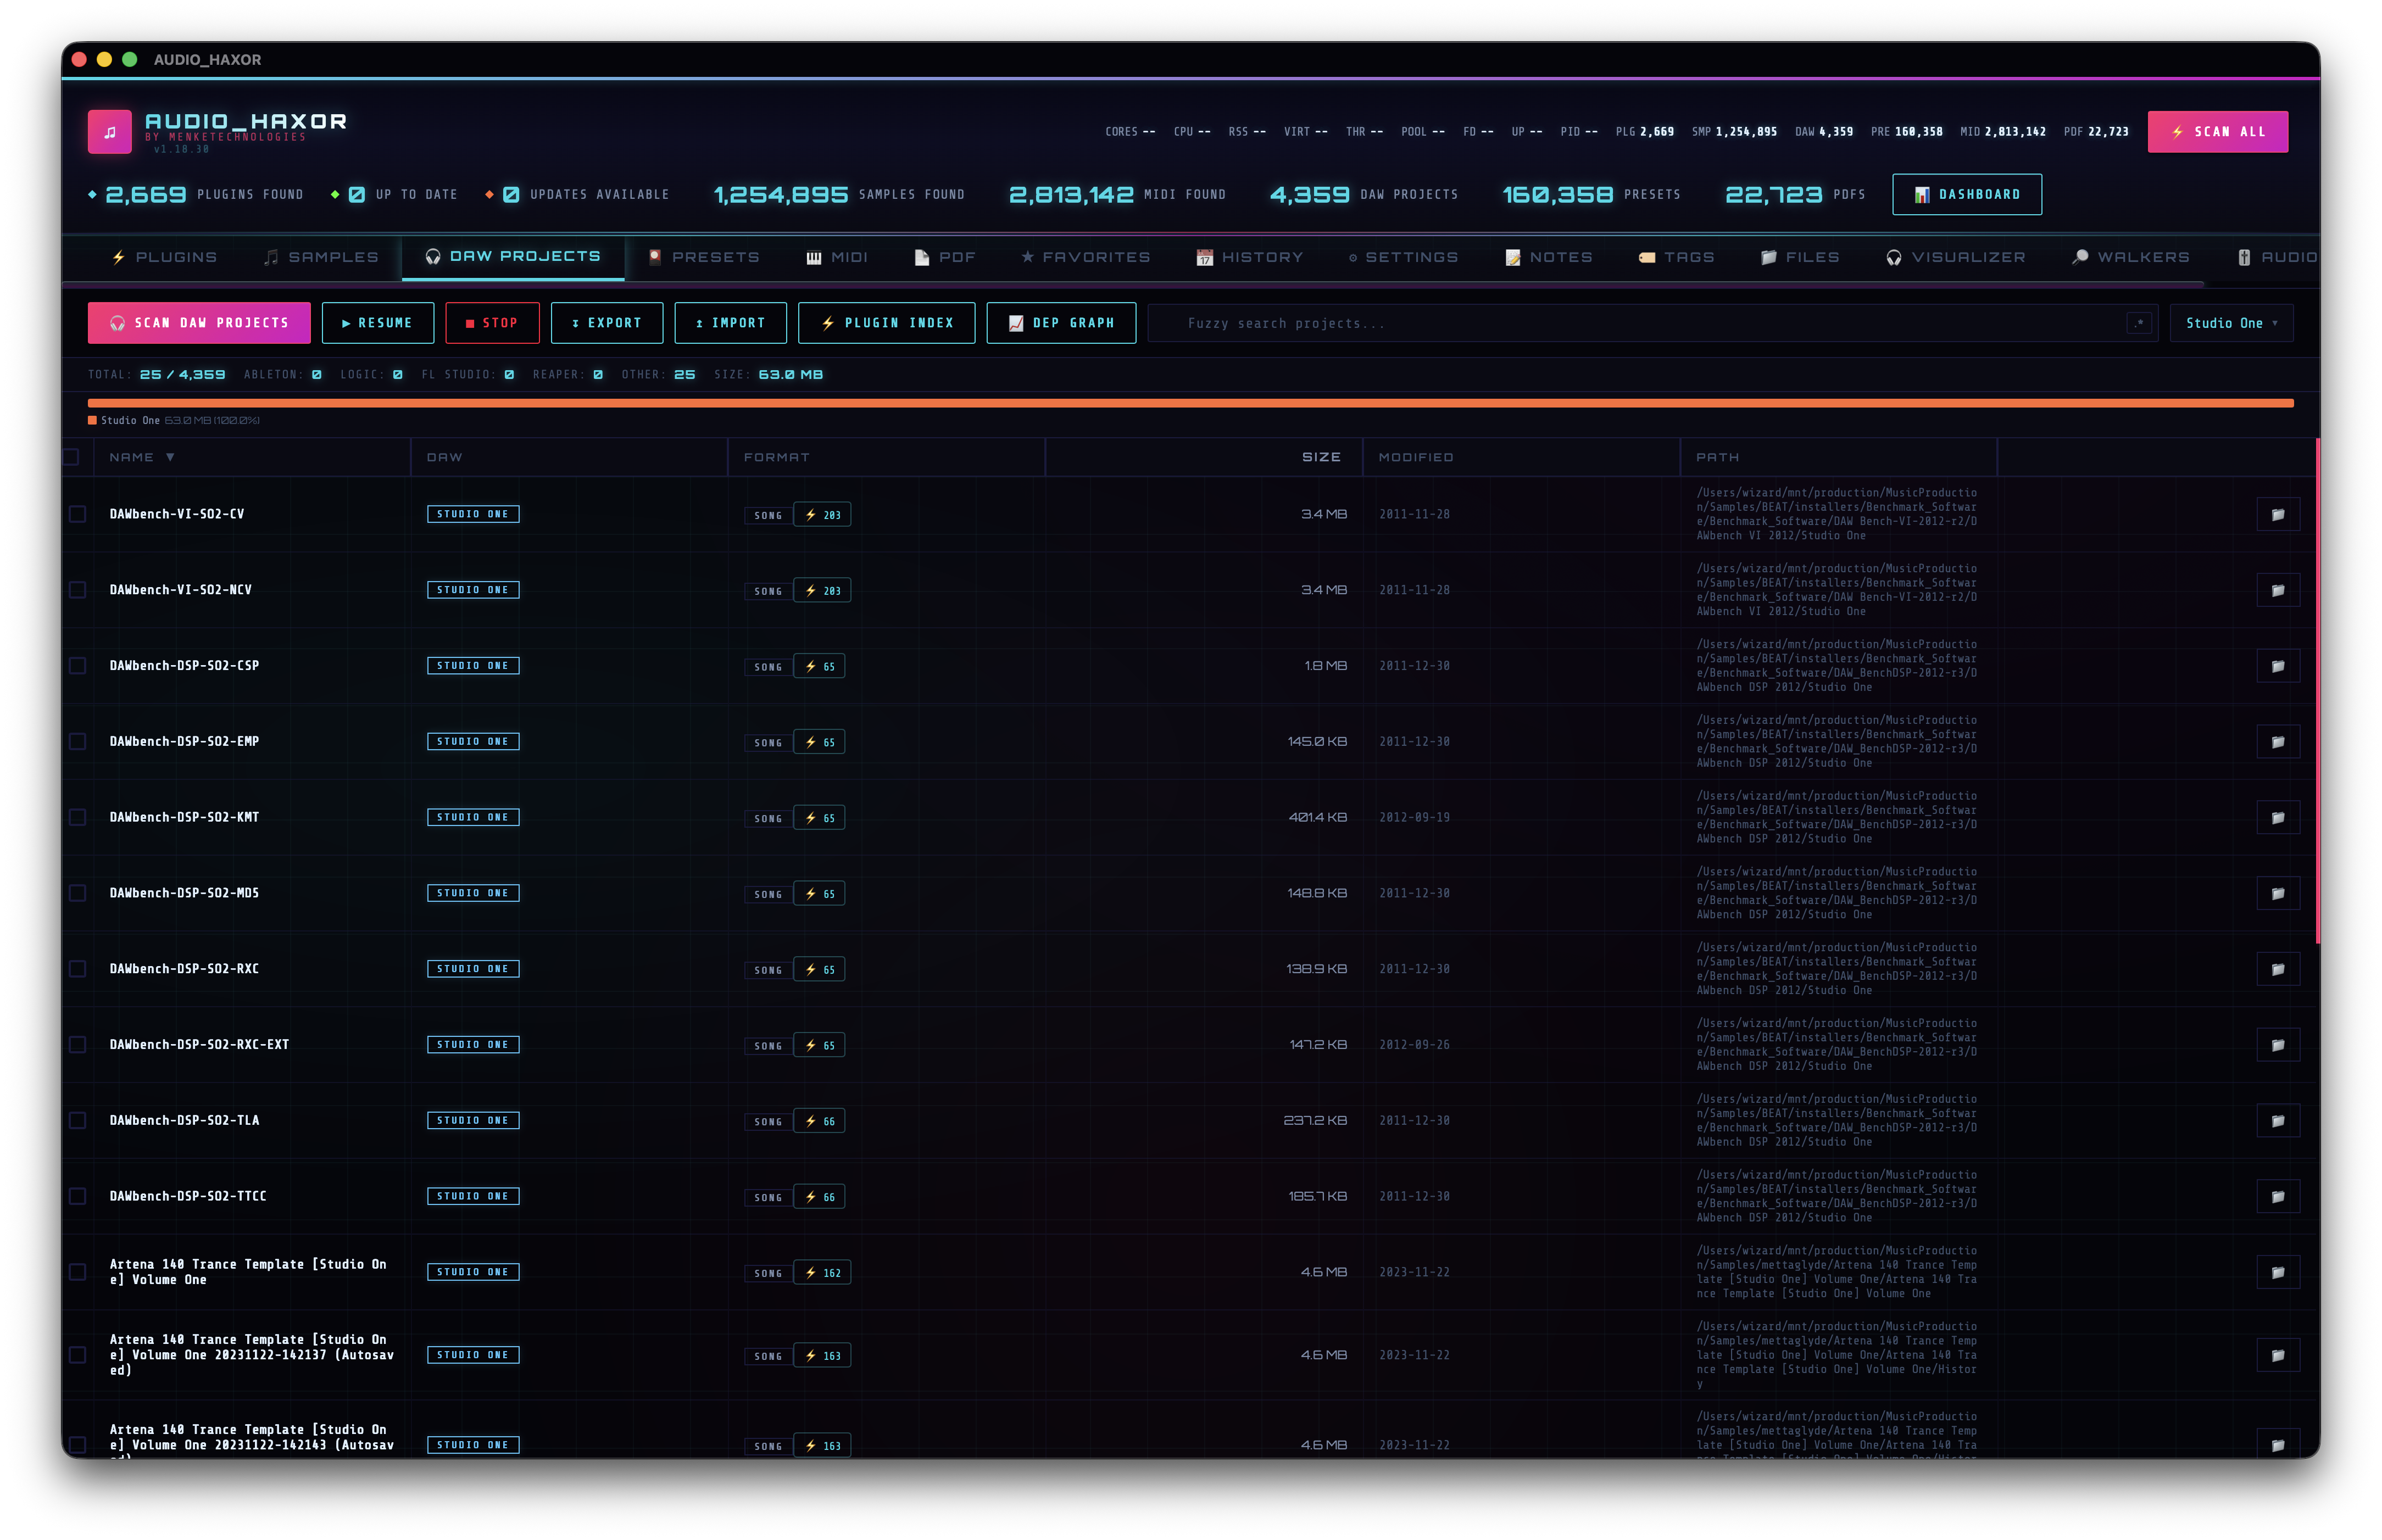Open the MIDI tab
This screenshot has width=2382, height=1540.
point(836,257)
